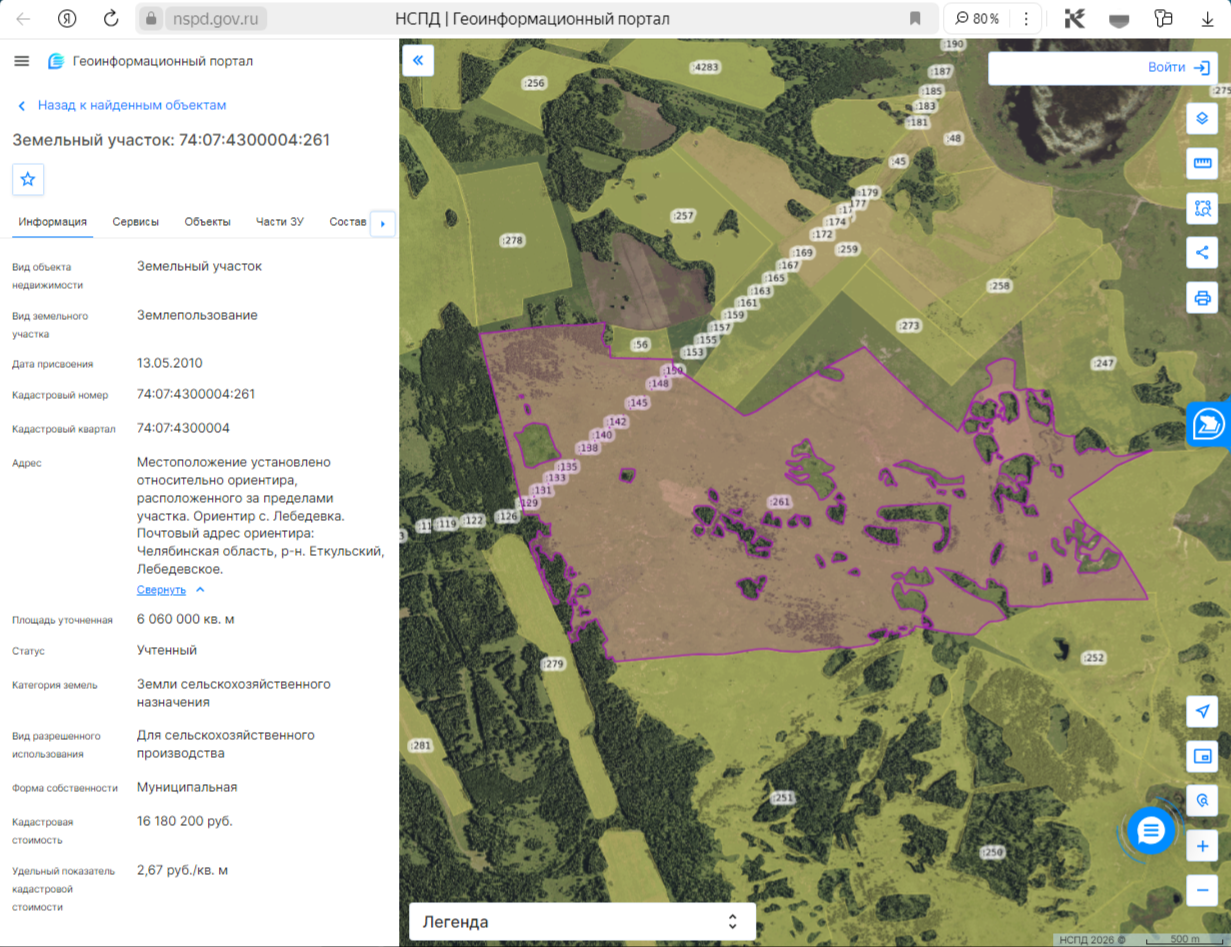
Task: Zoom in on the map
Action: tap(1202, 846)
